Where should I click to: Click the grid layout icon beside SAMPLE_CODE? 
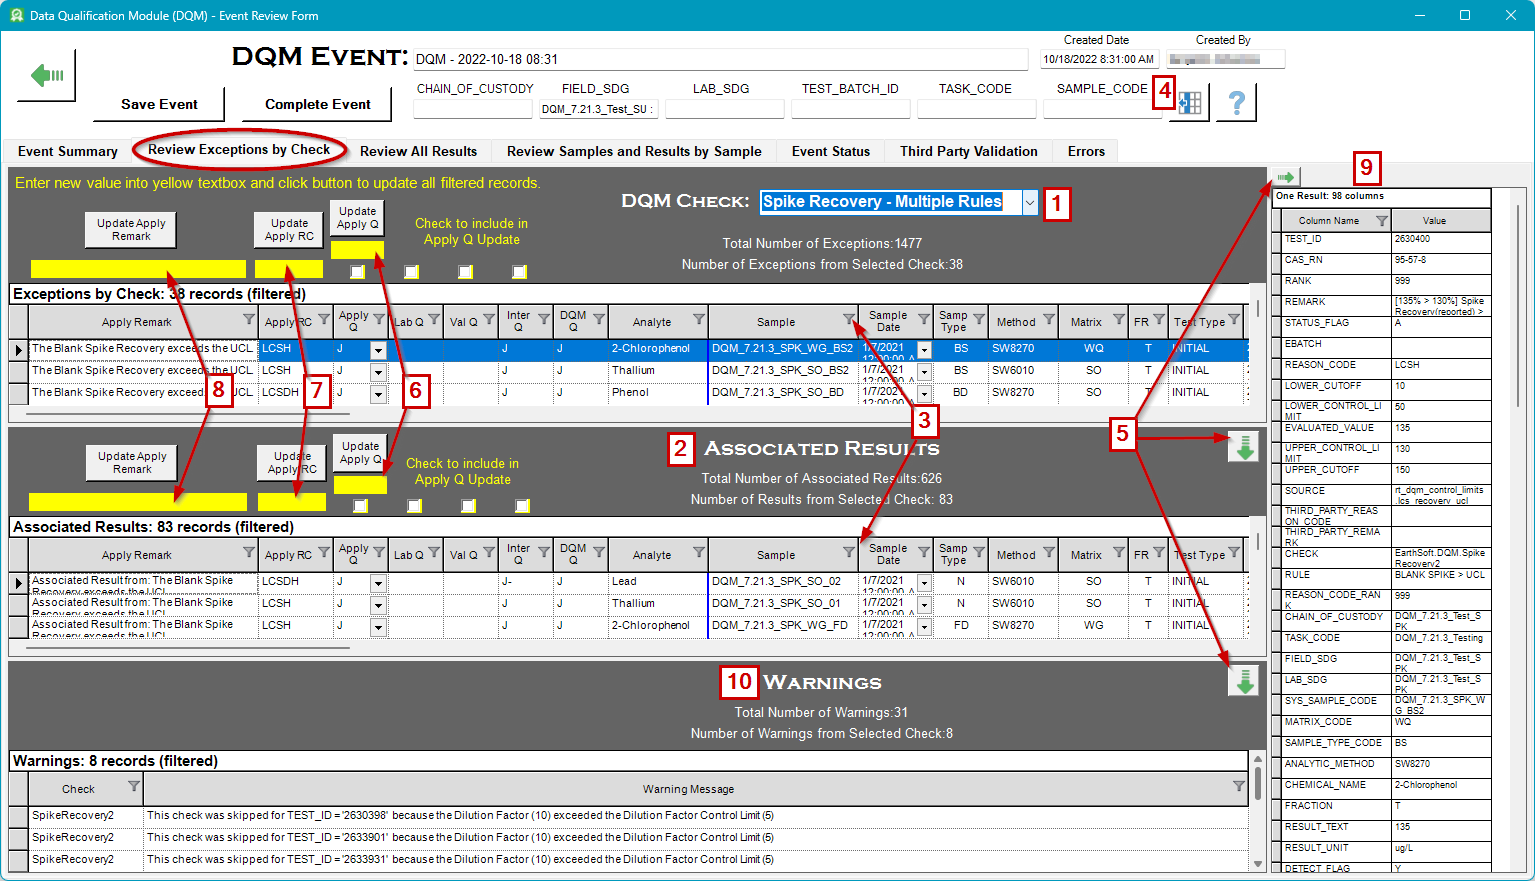tap(1190, 102)
